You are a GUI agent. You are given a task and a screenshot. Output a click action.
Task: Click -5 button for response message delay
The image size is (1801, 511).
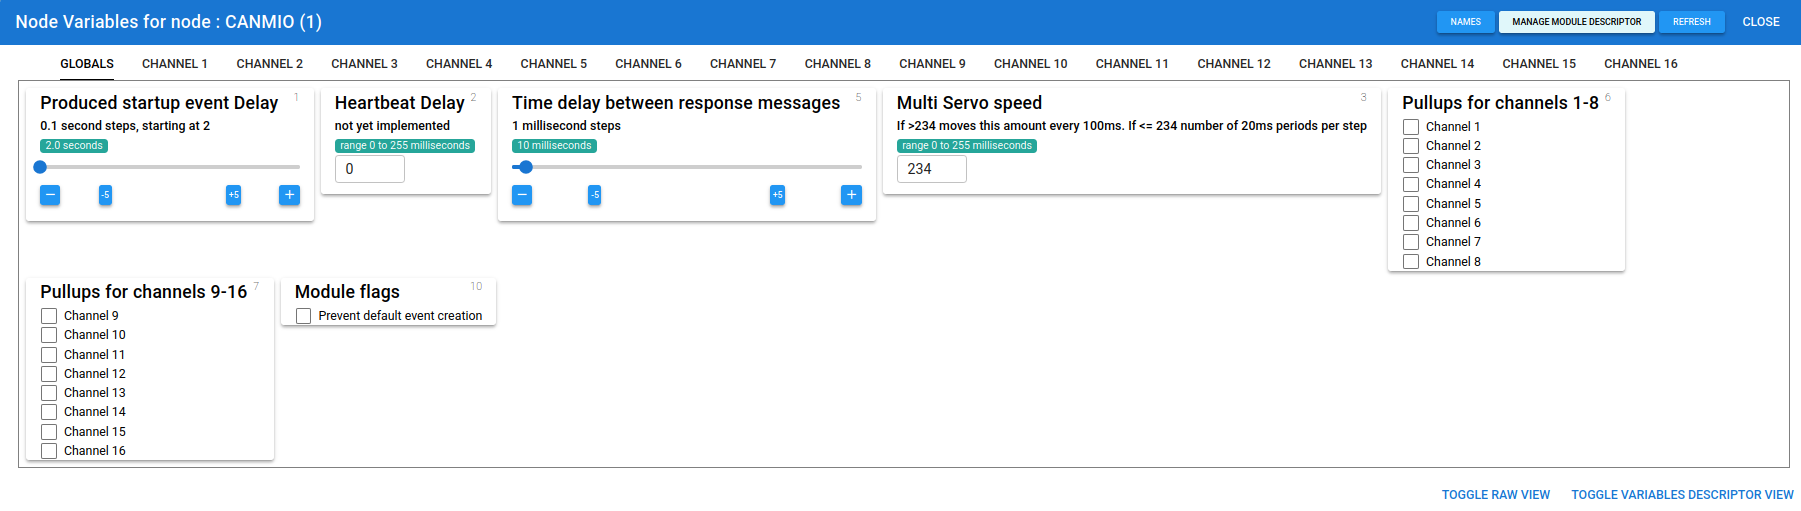tap(595, 195)
